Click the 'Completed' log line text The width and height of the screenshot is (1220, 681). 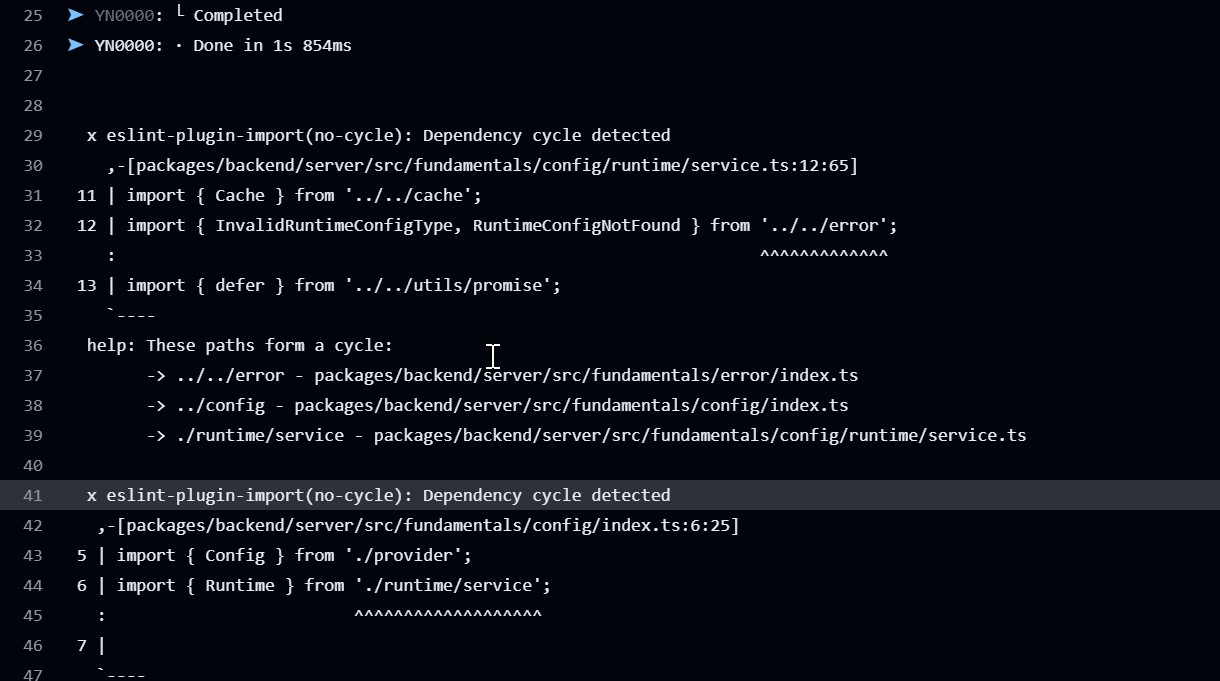coord(238,15)
